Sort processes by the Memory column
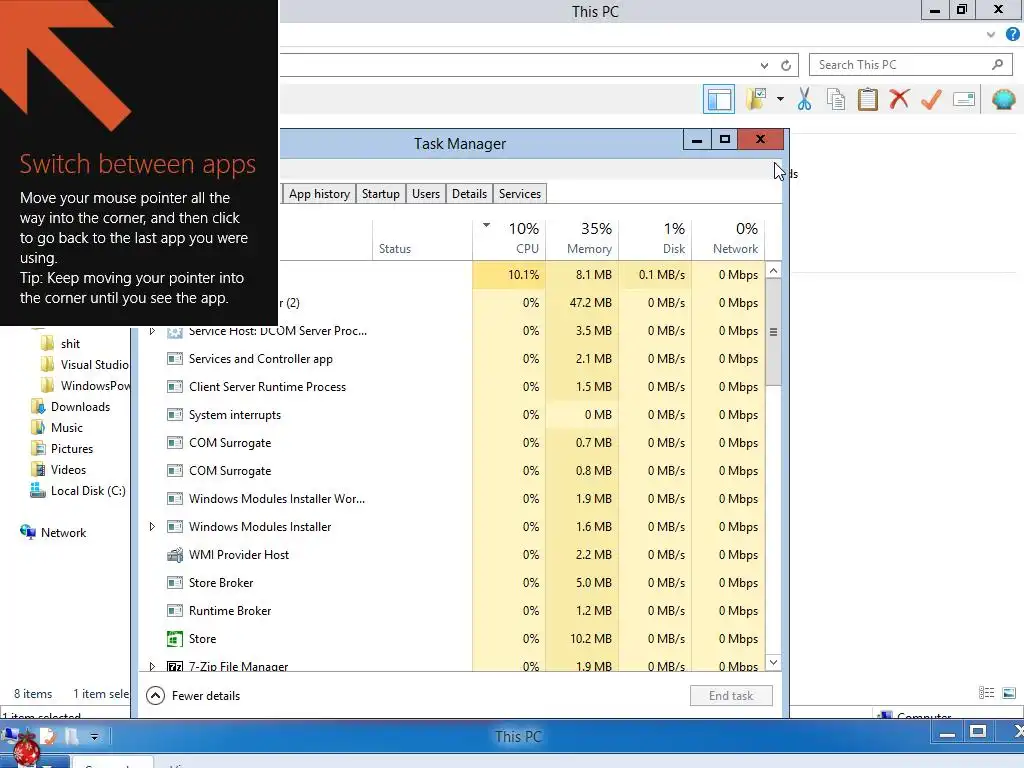 (583, 238)
